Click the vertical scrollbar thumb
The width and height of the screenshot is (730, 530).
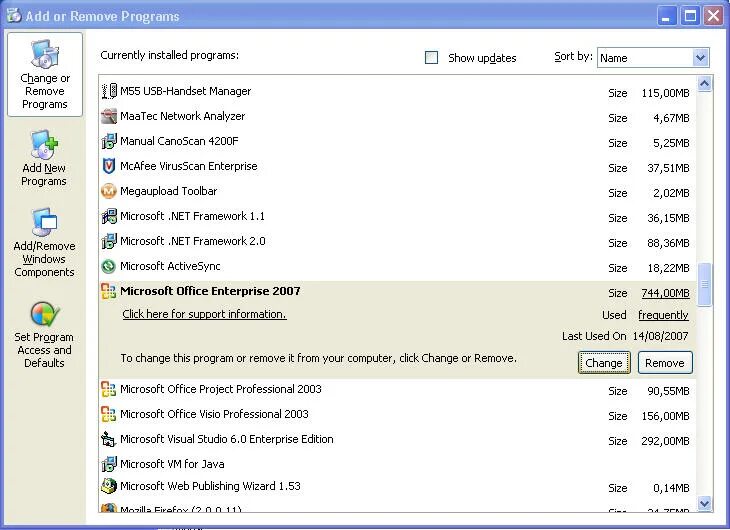(x=705, y=285)
